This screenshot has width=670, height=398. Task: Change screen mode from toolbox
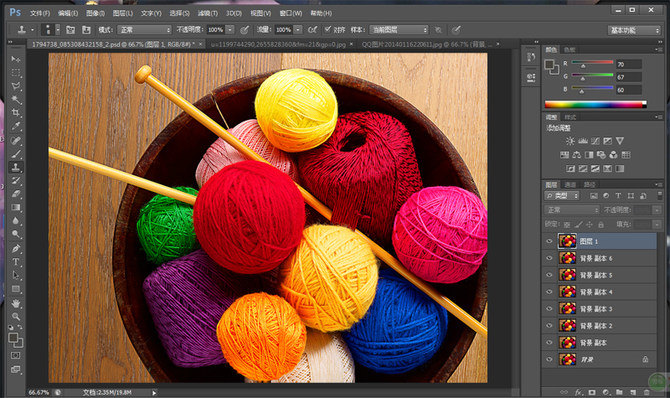[16, 369]
